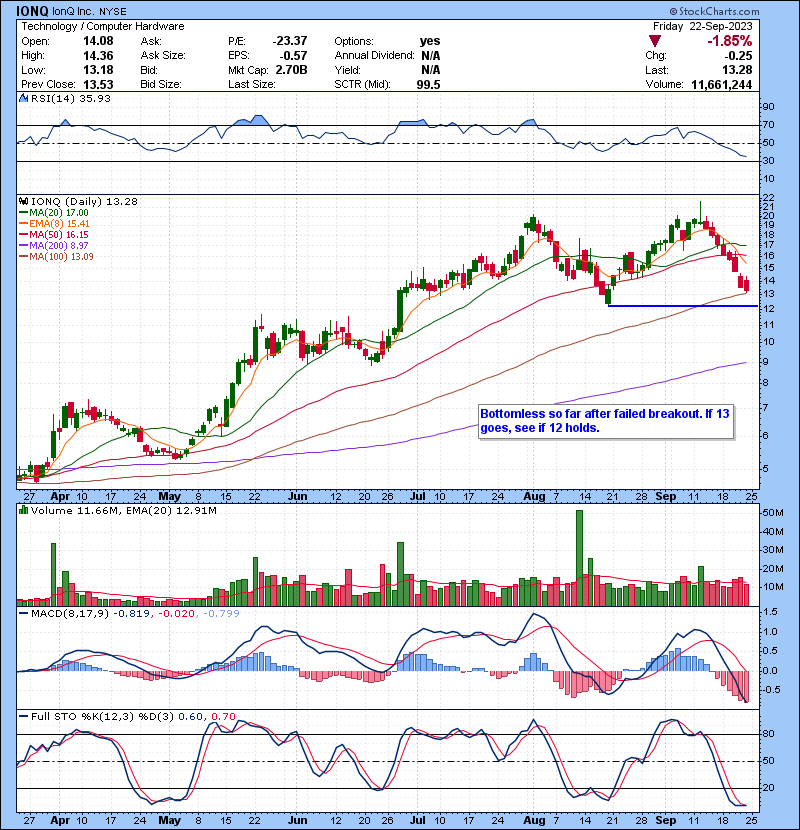This screenshot has width=800, height=830.
Task: Click the blue annotation note about failed breakout
Action: 606,421
